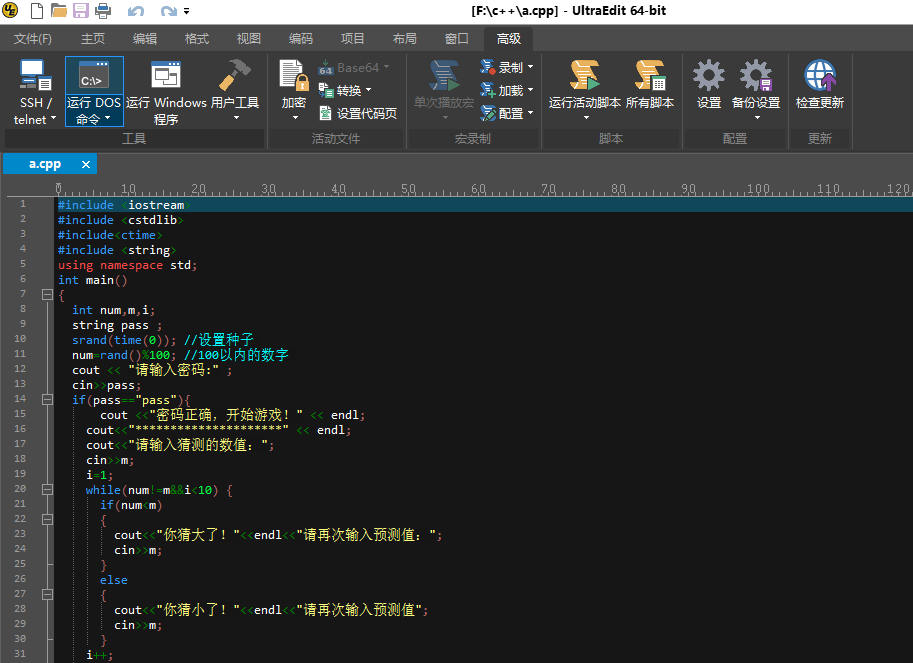Collapse the while loop fold at line 20
Image resolution: width=913 pixels, height=663 pixels.
click(x=46, y=490)
